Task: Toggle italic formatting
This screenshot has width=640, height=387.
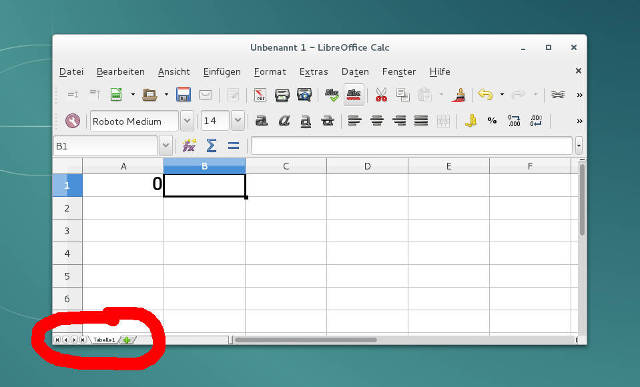Action: tap(284, 121)
